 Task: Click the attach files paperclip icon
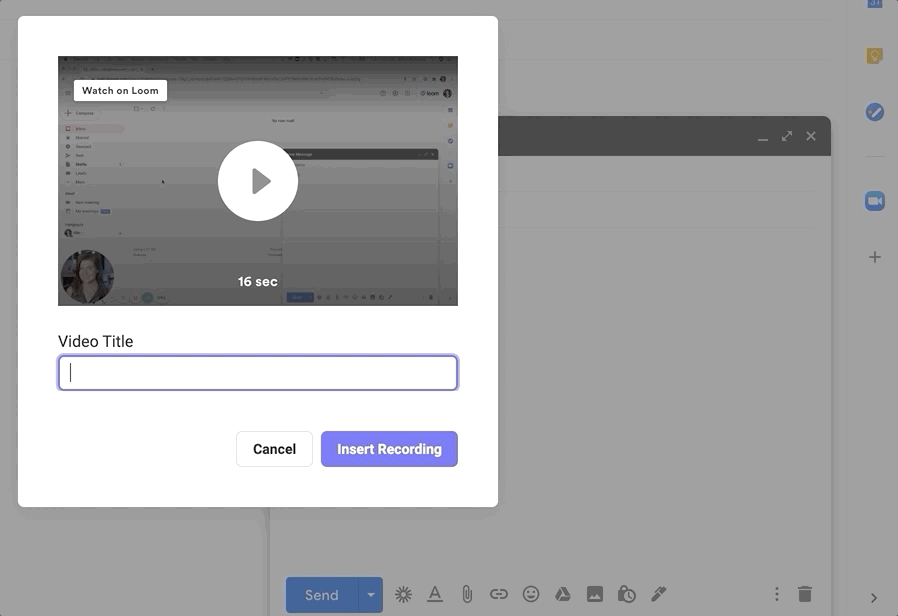tap(467, 594)
